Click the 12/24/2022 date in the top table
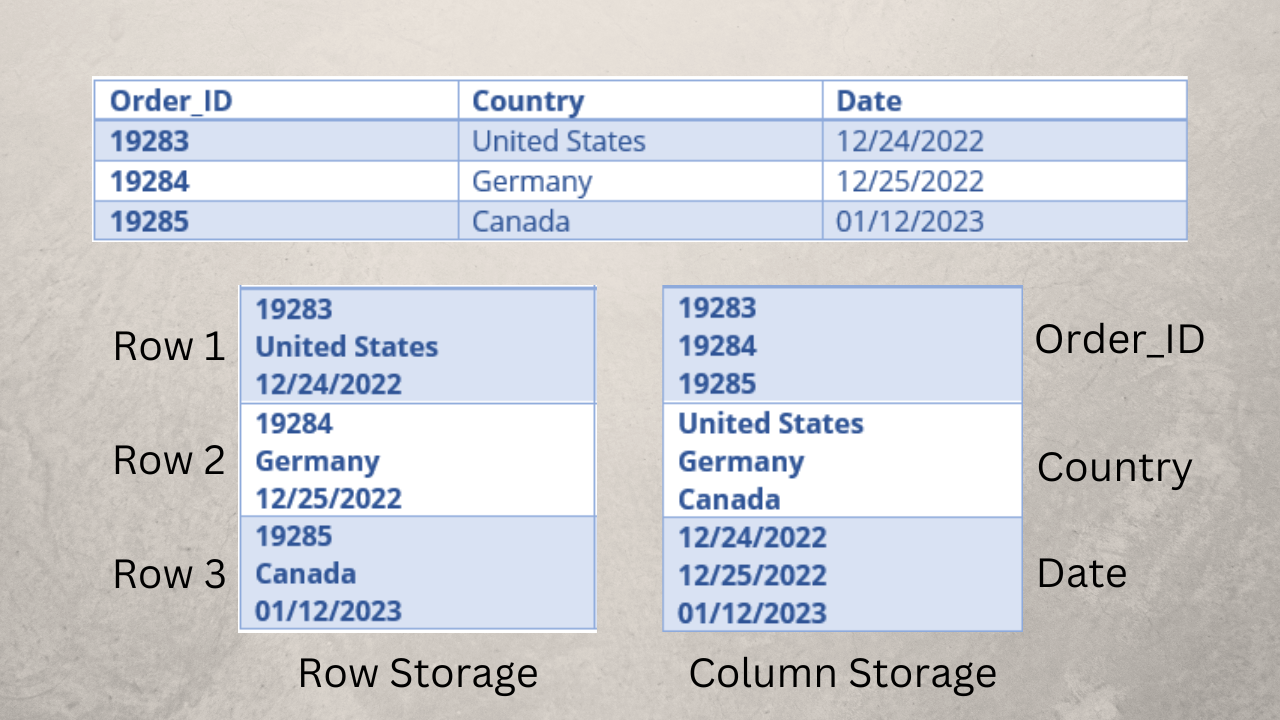The width and height of the screenshot is (1280, 720). [910, 141]
